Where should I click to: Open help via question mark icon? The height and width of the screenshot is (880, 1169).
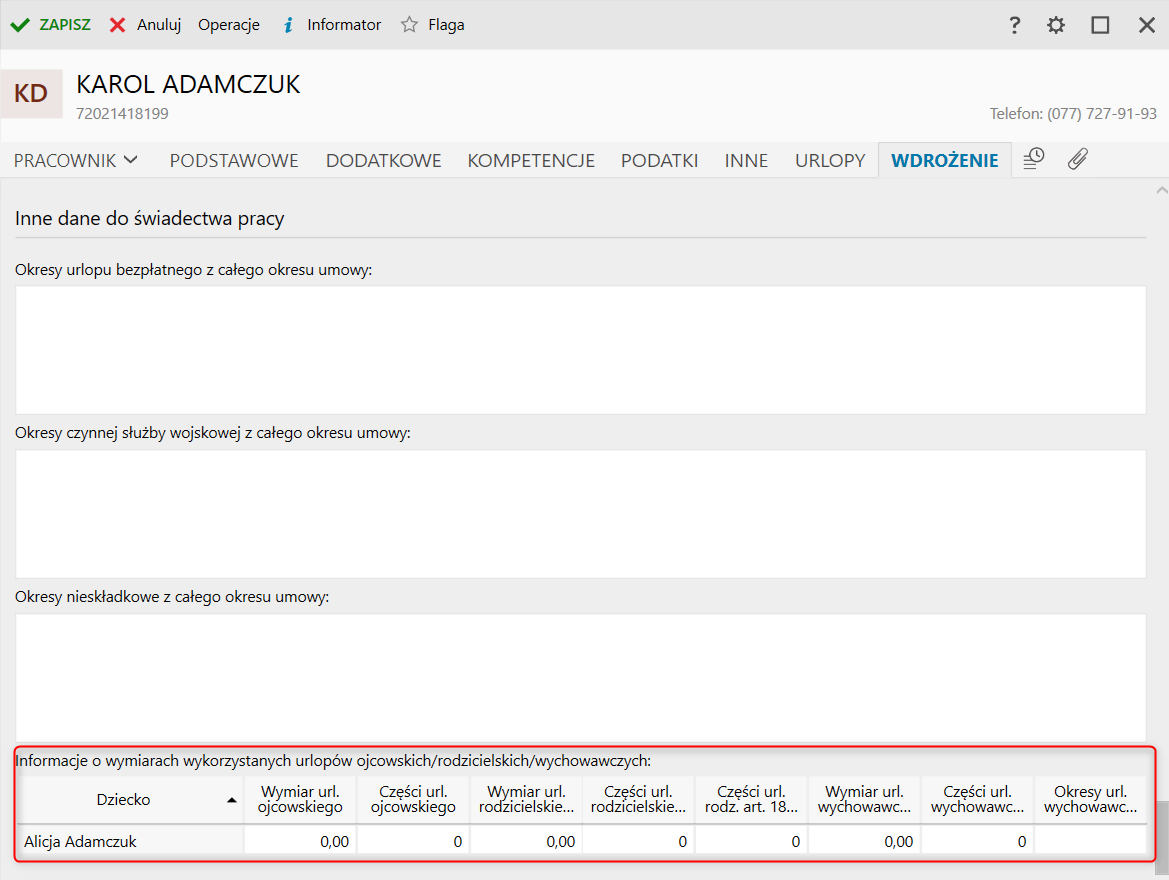click(1014, 25)
